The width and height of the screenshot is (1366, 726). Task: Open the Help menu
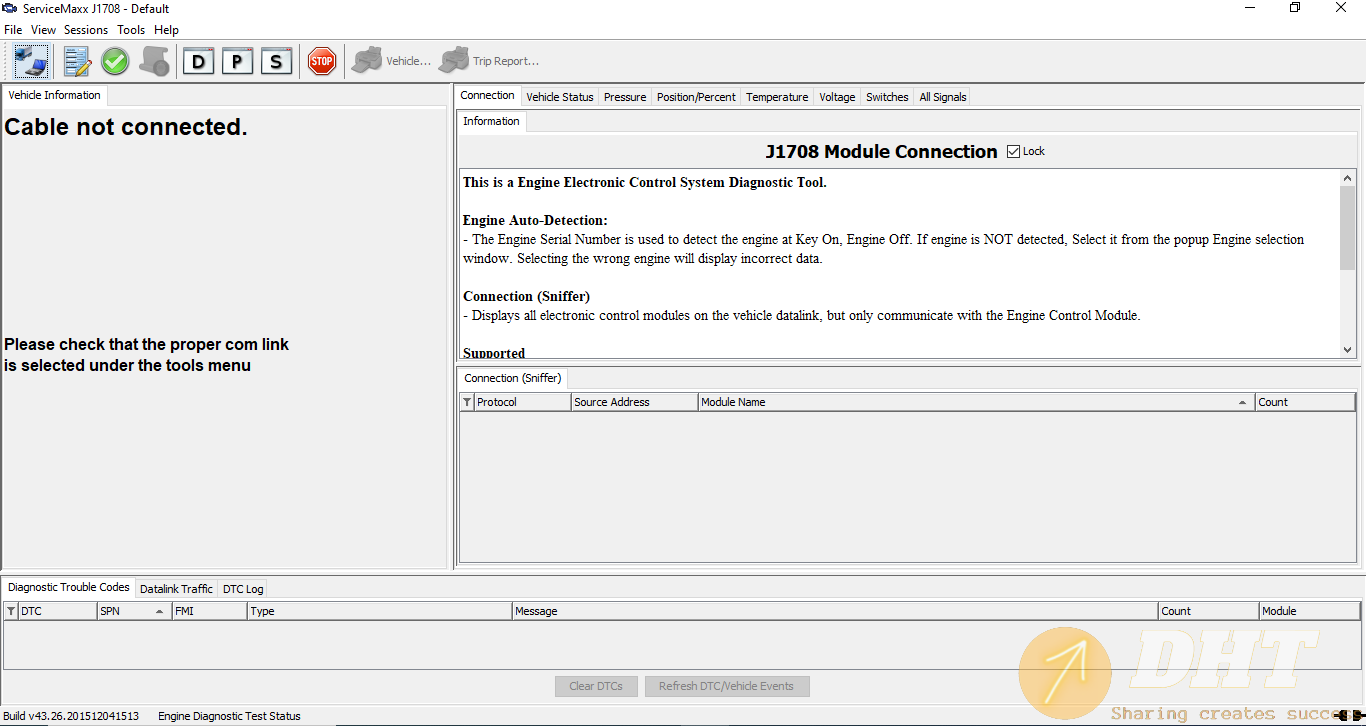pos(166,30)
